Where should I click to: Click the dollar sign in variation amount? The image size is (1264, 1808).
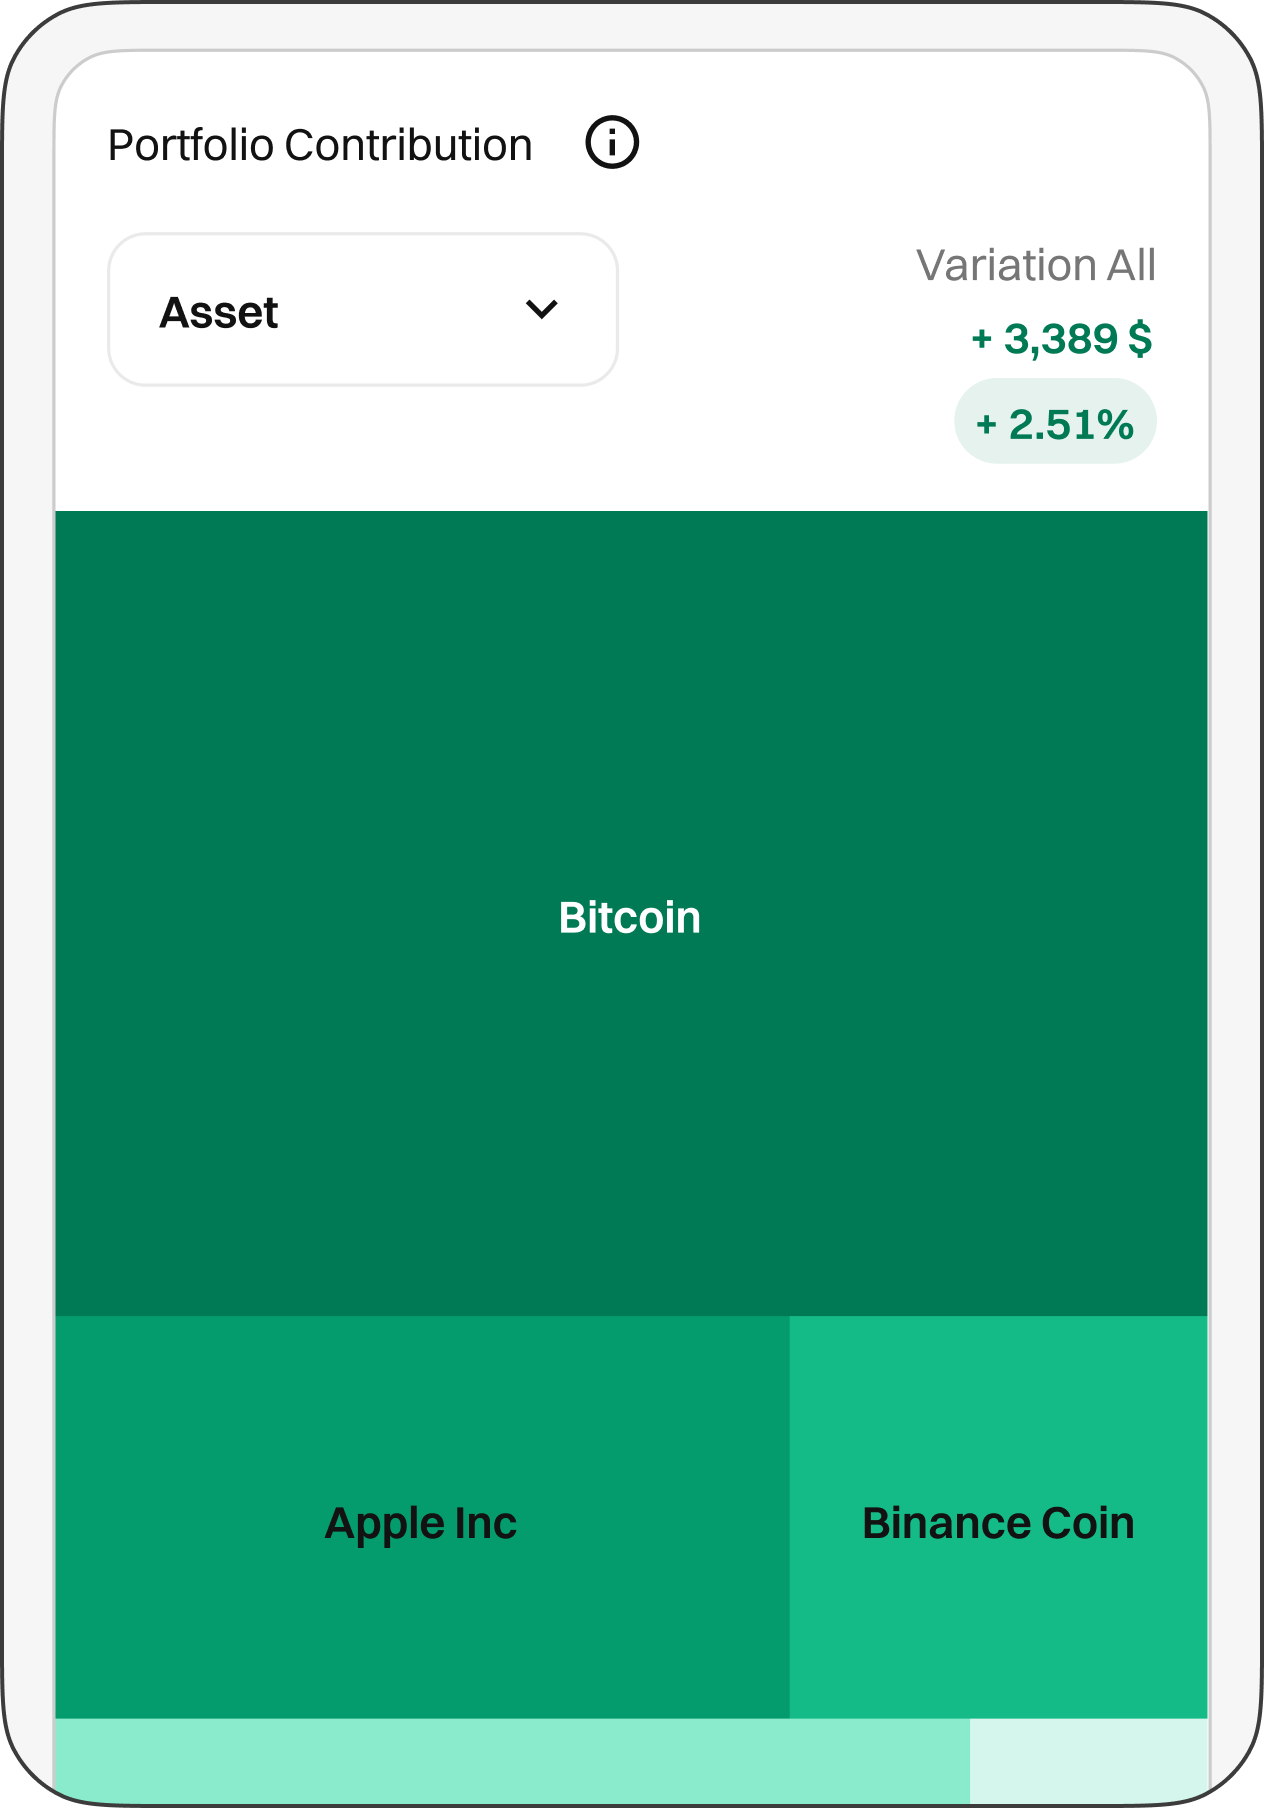click(1140, 339)
